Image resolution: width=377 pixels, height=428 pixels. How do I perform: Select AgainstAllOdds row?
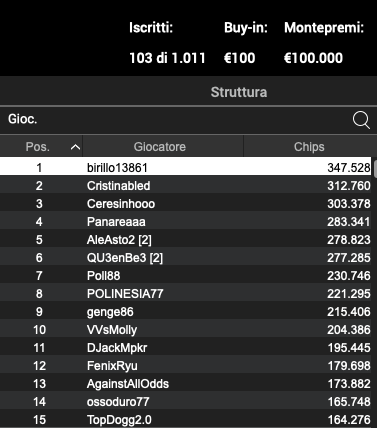pos(185,384)
